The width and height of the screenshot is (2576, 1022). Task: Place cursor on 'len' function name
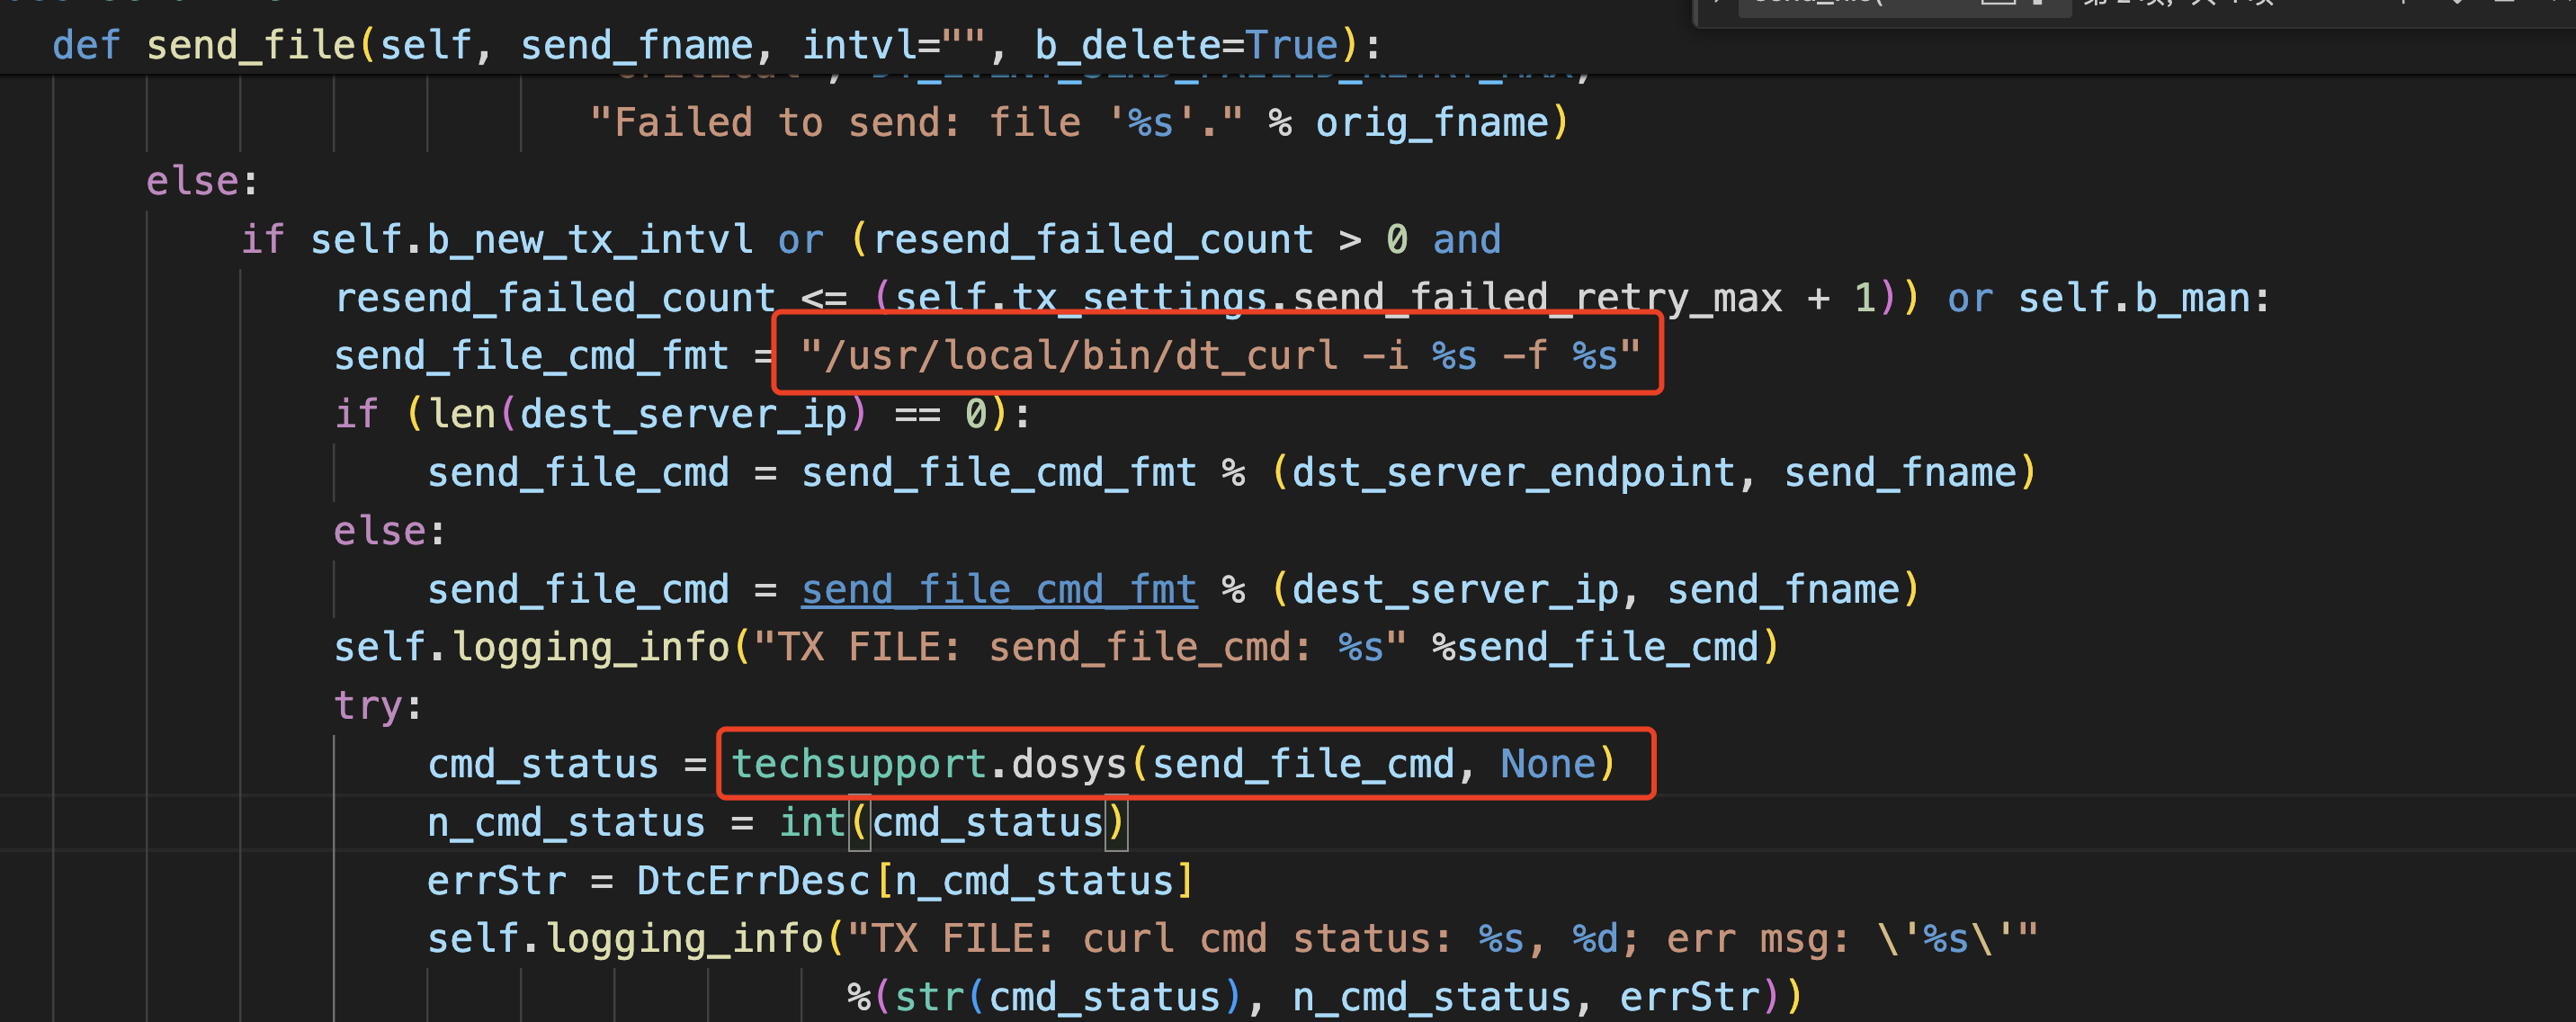(x=463, y=414)
